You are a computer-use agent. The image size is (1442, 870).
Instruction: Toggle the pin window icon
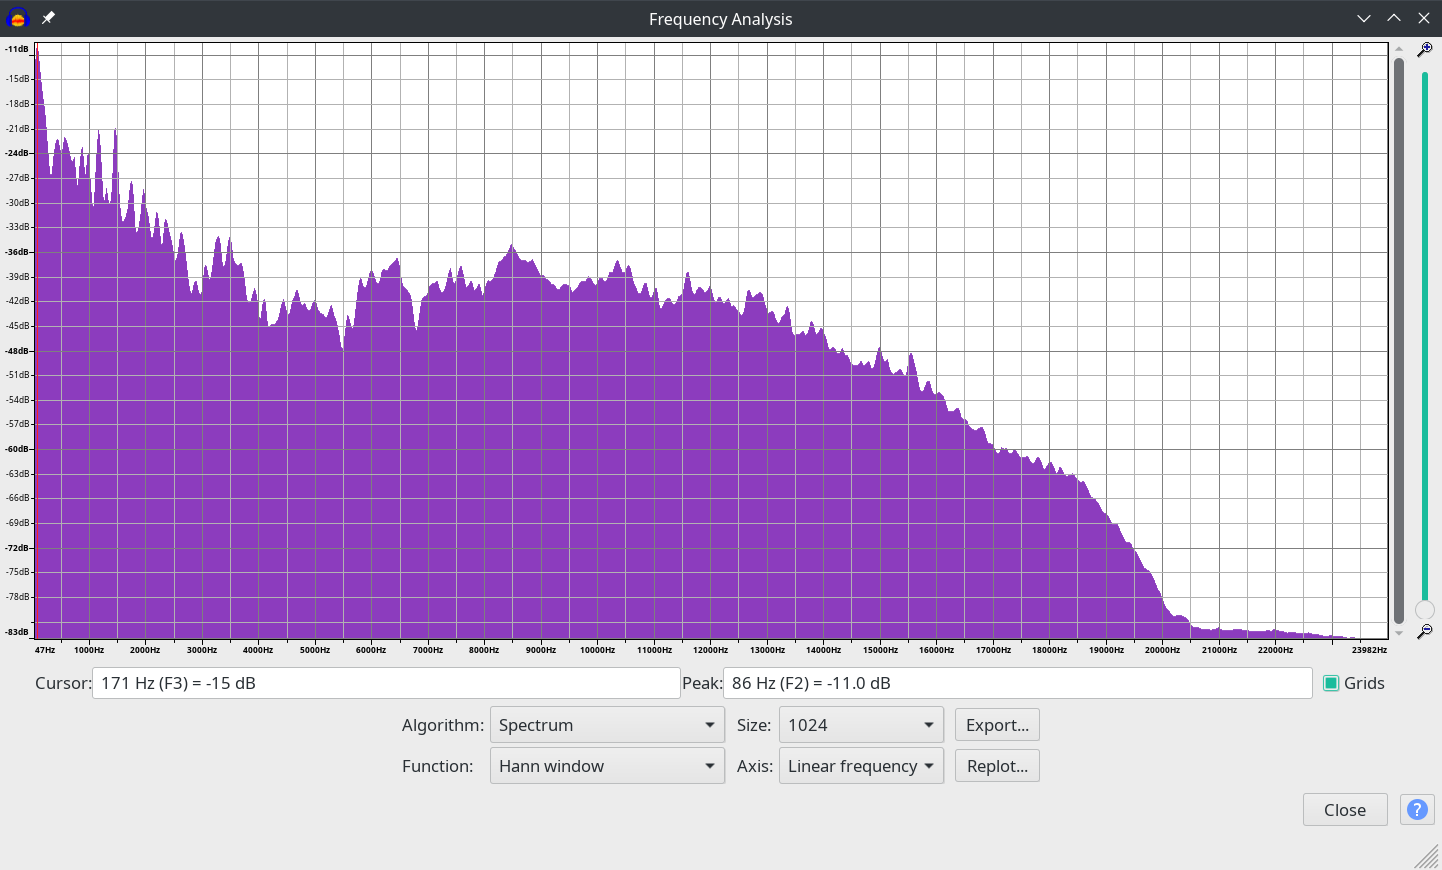click(48, 18)
